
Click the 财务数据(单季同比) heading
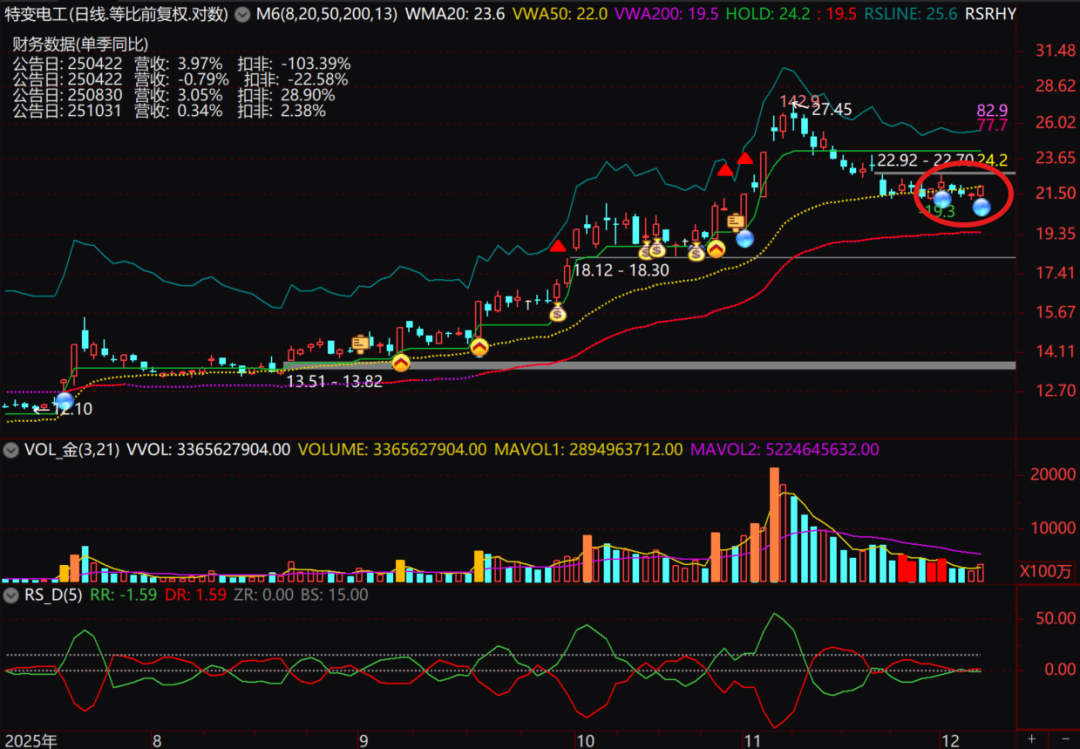tap(80, 45)
